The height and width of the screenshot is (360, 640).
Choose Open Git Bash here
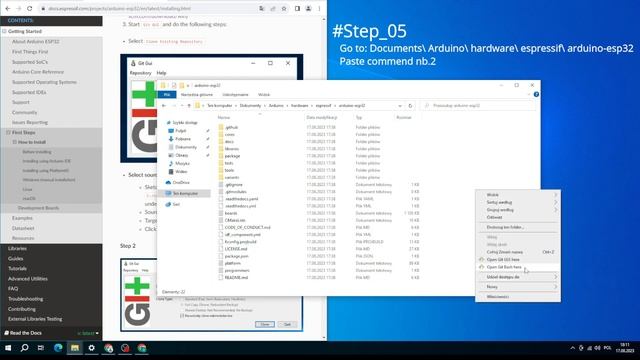point(518,267)
